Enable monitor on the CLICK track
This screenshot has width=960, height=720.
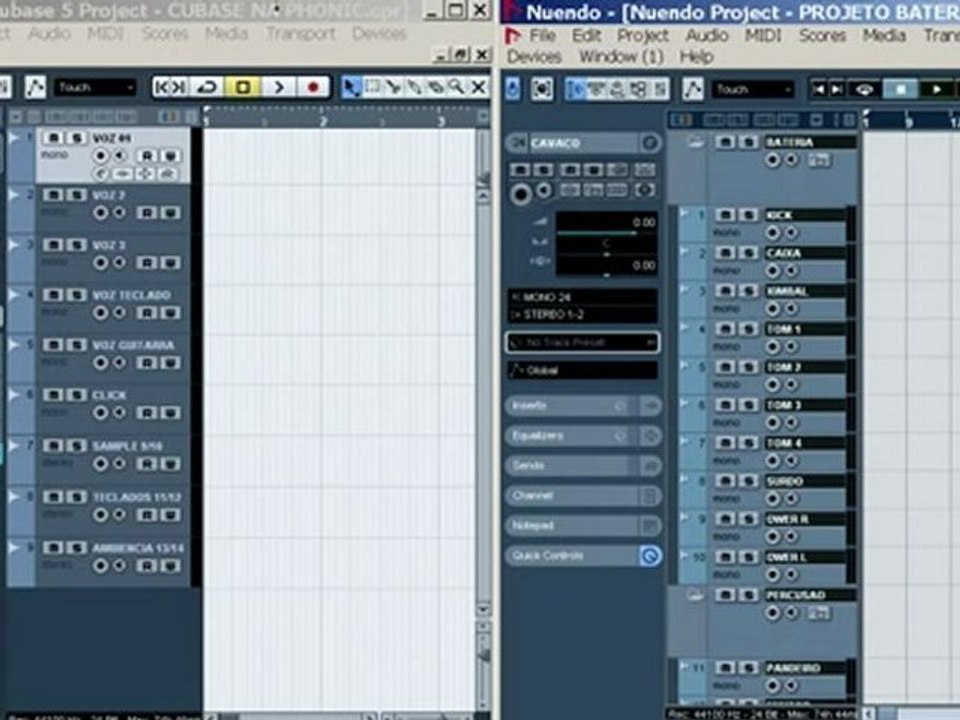(119, 414)
